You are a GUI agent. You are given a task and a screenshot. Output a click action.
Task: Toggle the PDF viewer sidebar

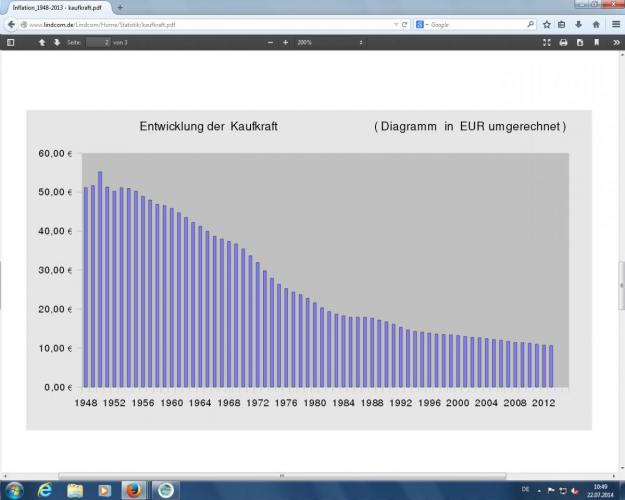(11, 43)
